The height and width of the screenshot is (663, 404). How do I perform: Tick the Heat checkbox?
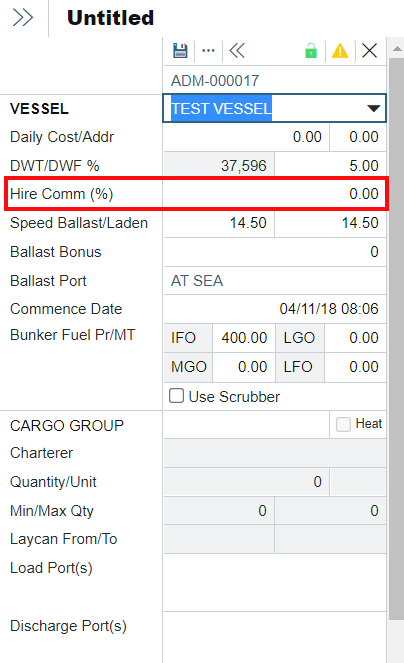pos(343,424)
